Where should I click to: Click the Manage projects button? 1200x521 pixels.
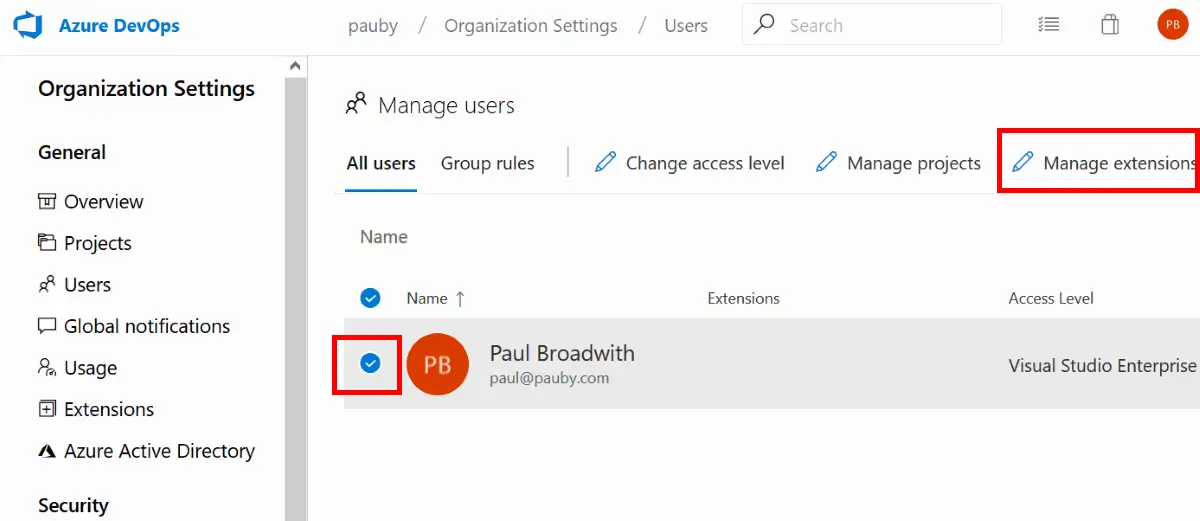click(x=899, y=163)
